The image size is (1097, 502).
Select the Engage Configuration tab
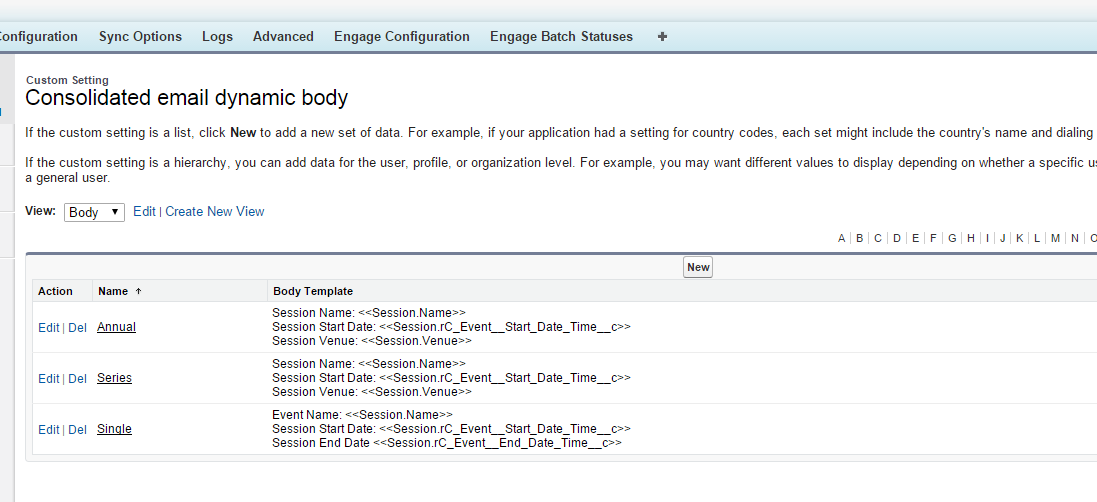tap(401, 37)
